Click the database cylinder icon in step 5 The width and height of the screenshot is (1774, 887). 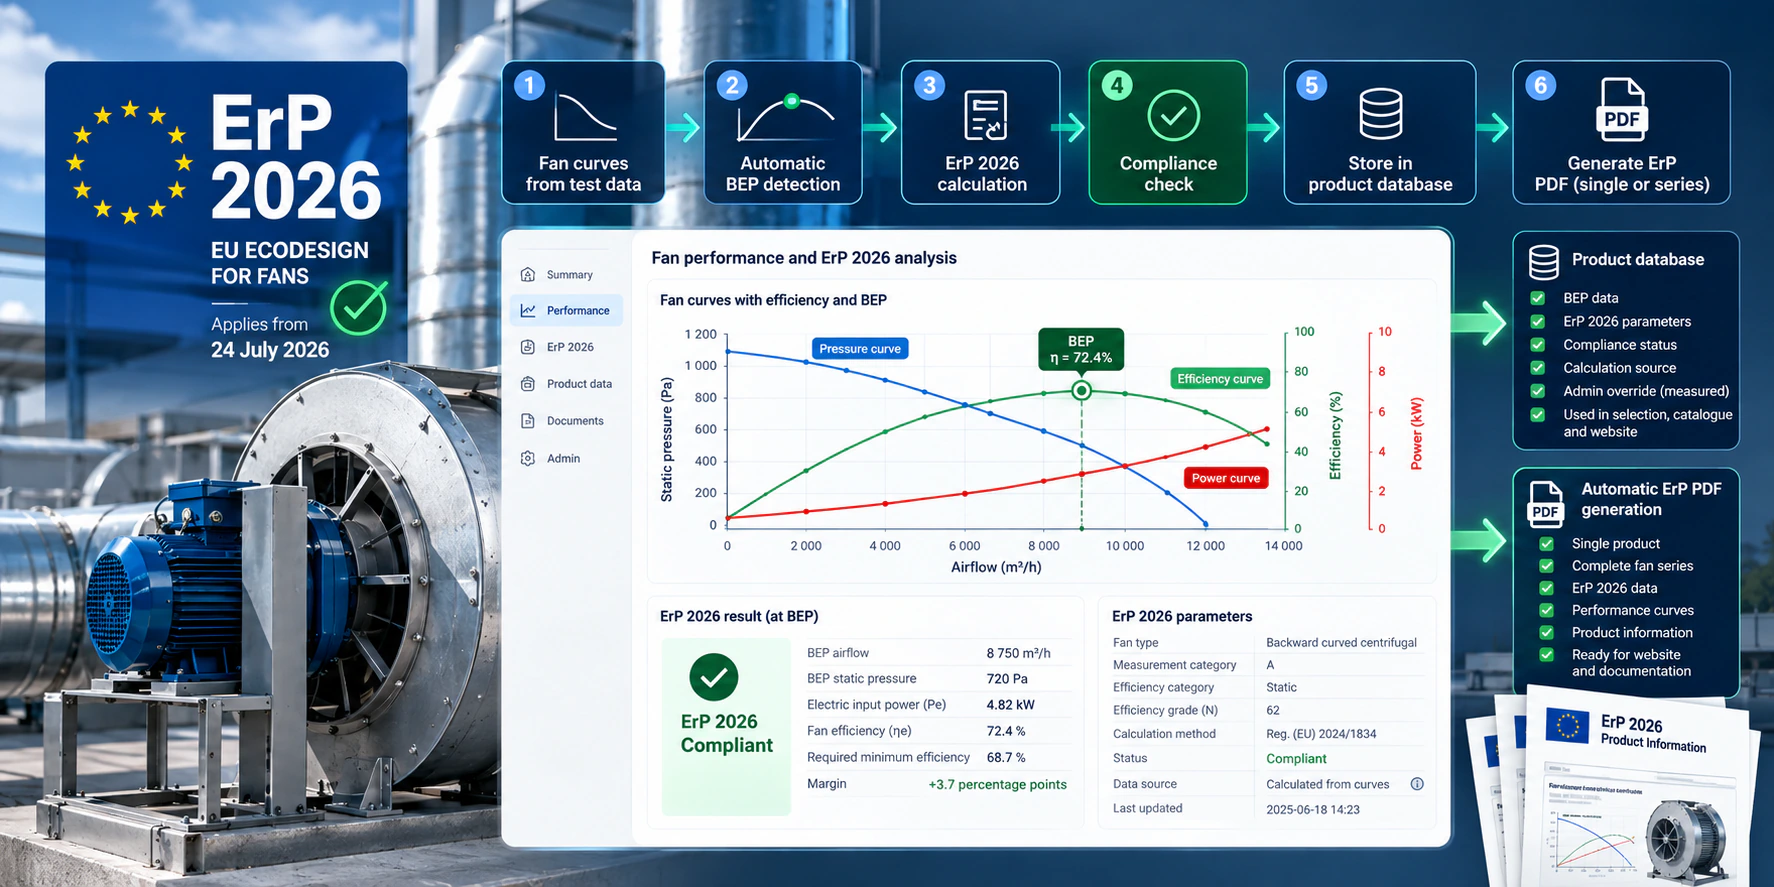point(1381,114)
